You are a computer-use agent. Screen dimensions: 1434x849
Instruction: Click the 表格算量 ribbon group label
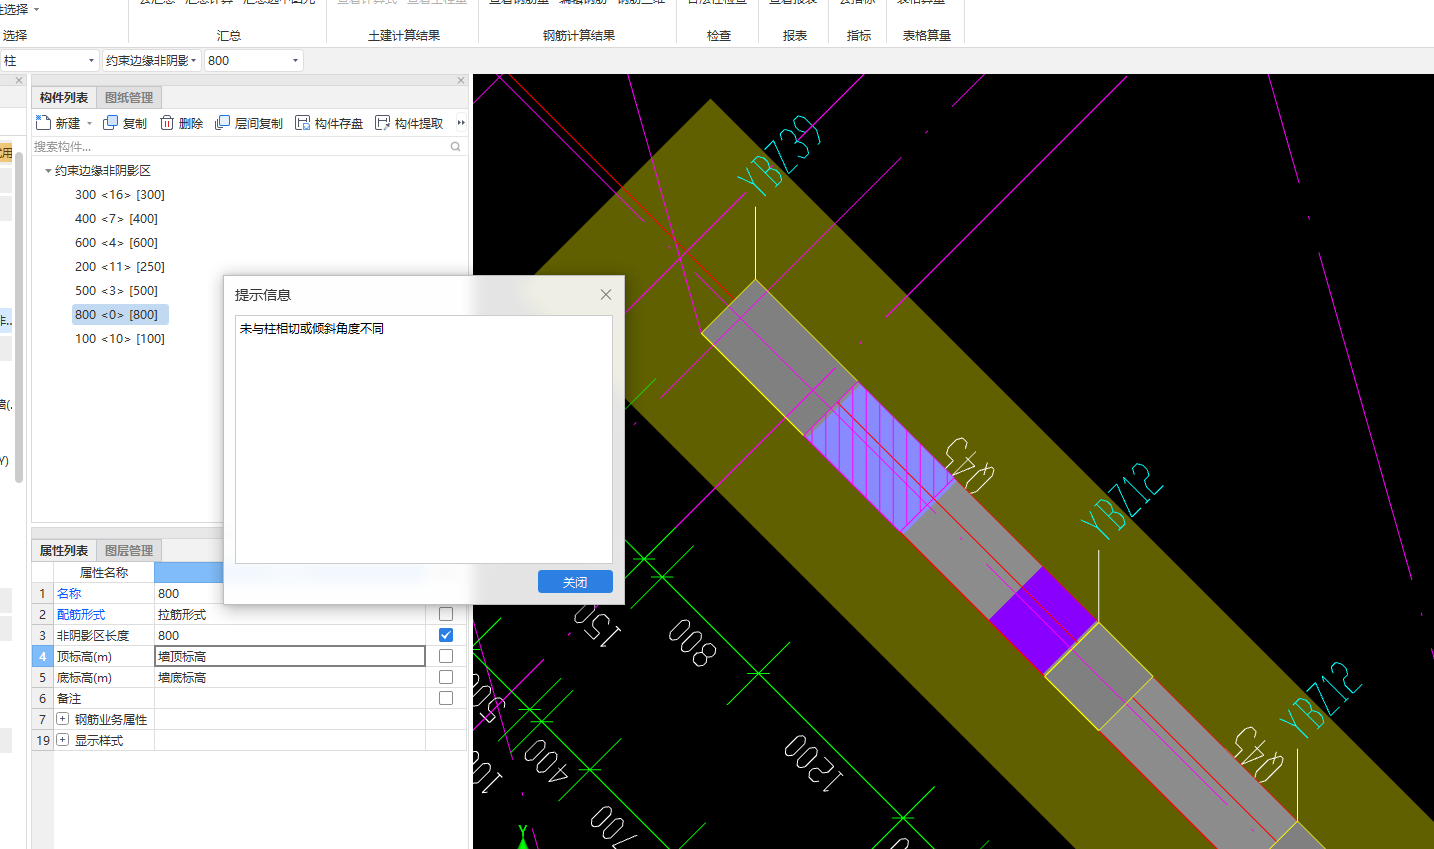coord(927,35)
